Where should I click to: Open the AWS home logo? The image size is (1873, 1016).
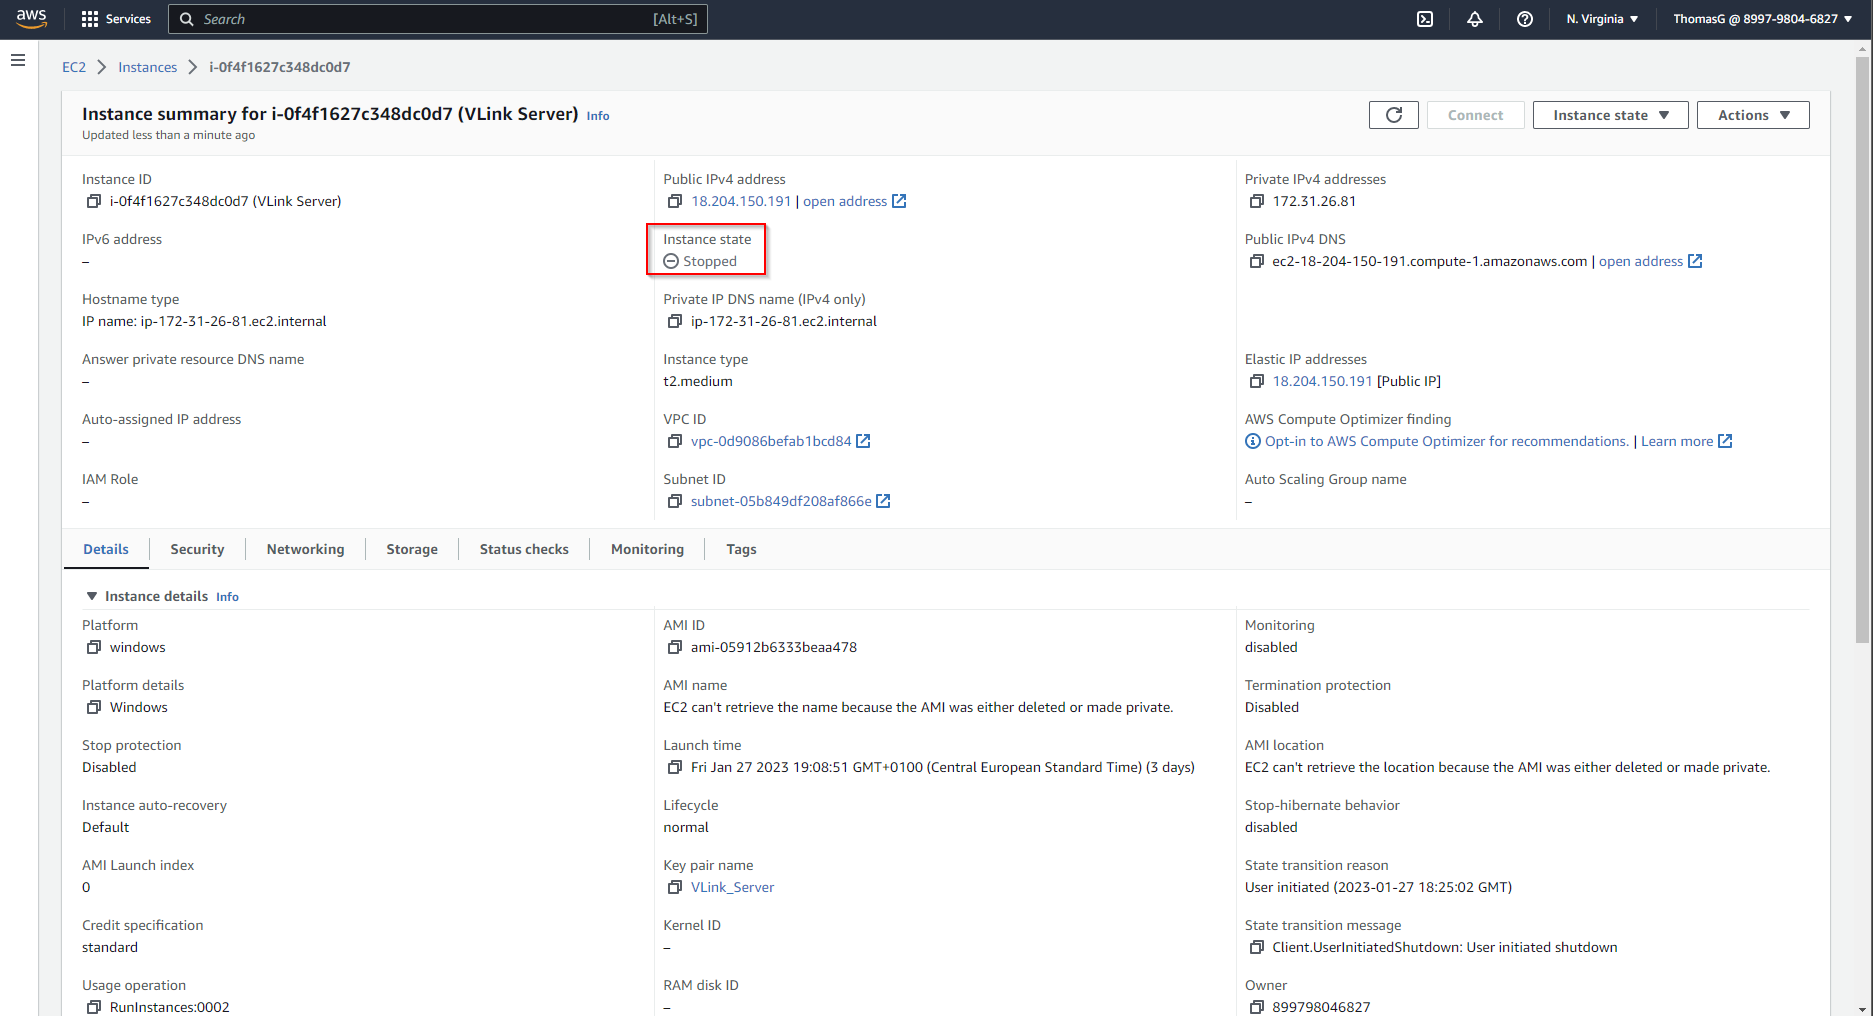32,18
